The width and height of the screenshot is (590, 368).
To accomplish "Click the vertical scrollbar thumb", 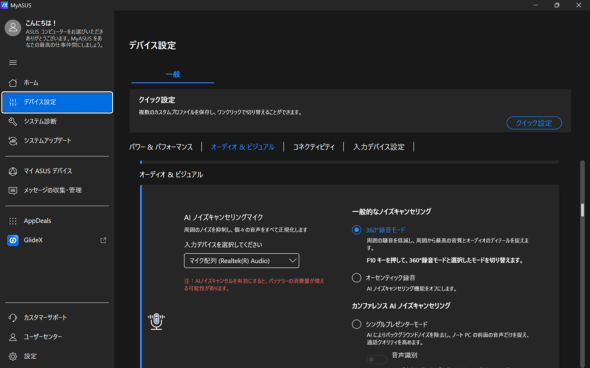I will (582, 210).
